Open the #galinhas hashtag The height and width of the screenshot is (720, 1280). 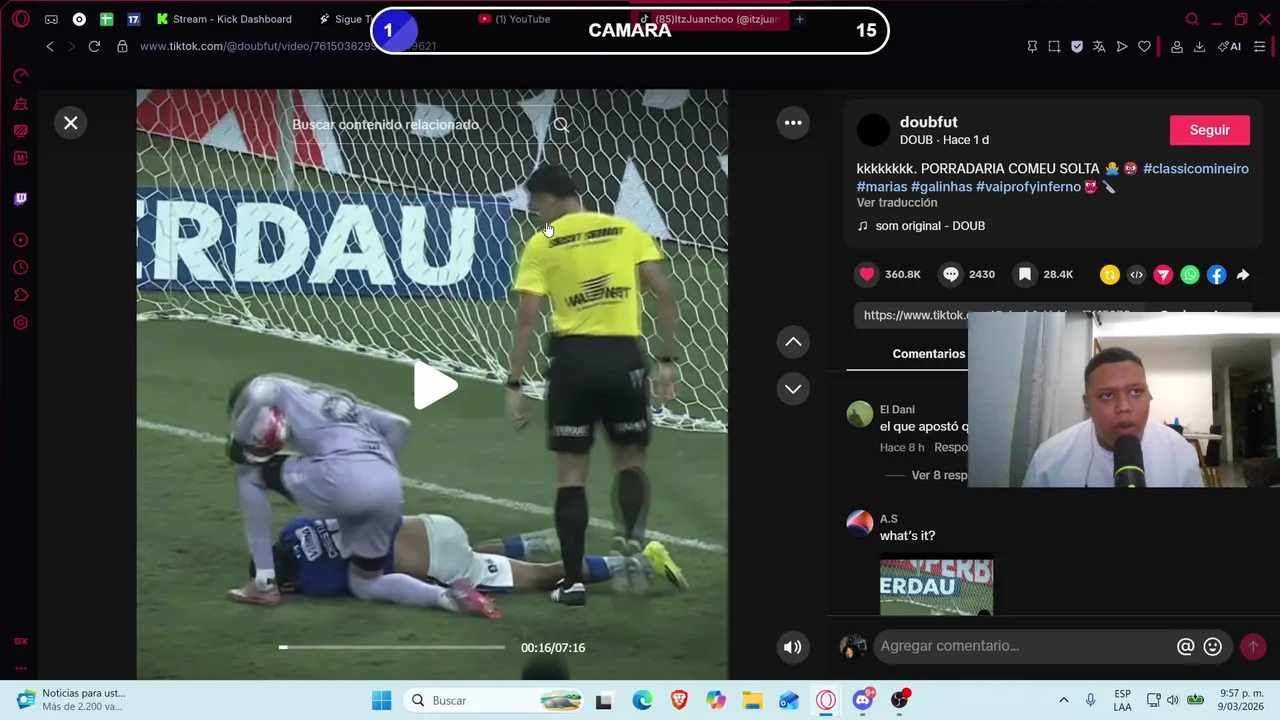pos(941,187)
